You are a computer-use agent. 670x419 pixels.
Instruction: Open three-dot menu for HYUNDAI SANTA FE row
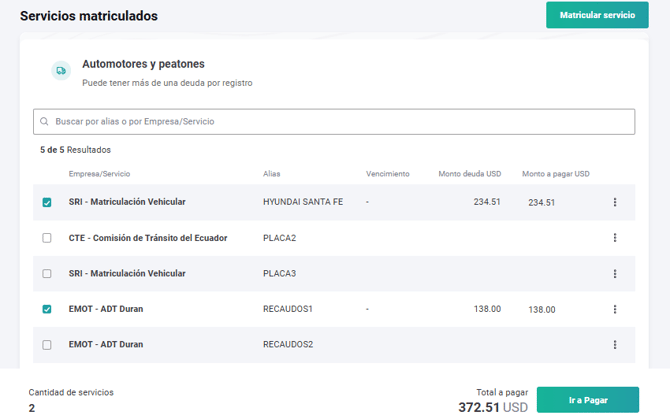click(x=614, y=202)
